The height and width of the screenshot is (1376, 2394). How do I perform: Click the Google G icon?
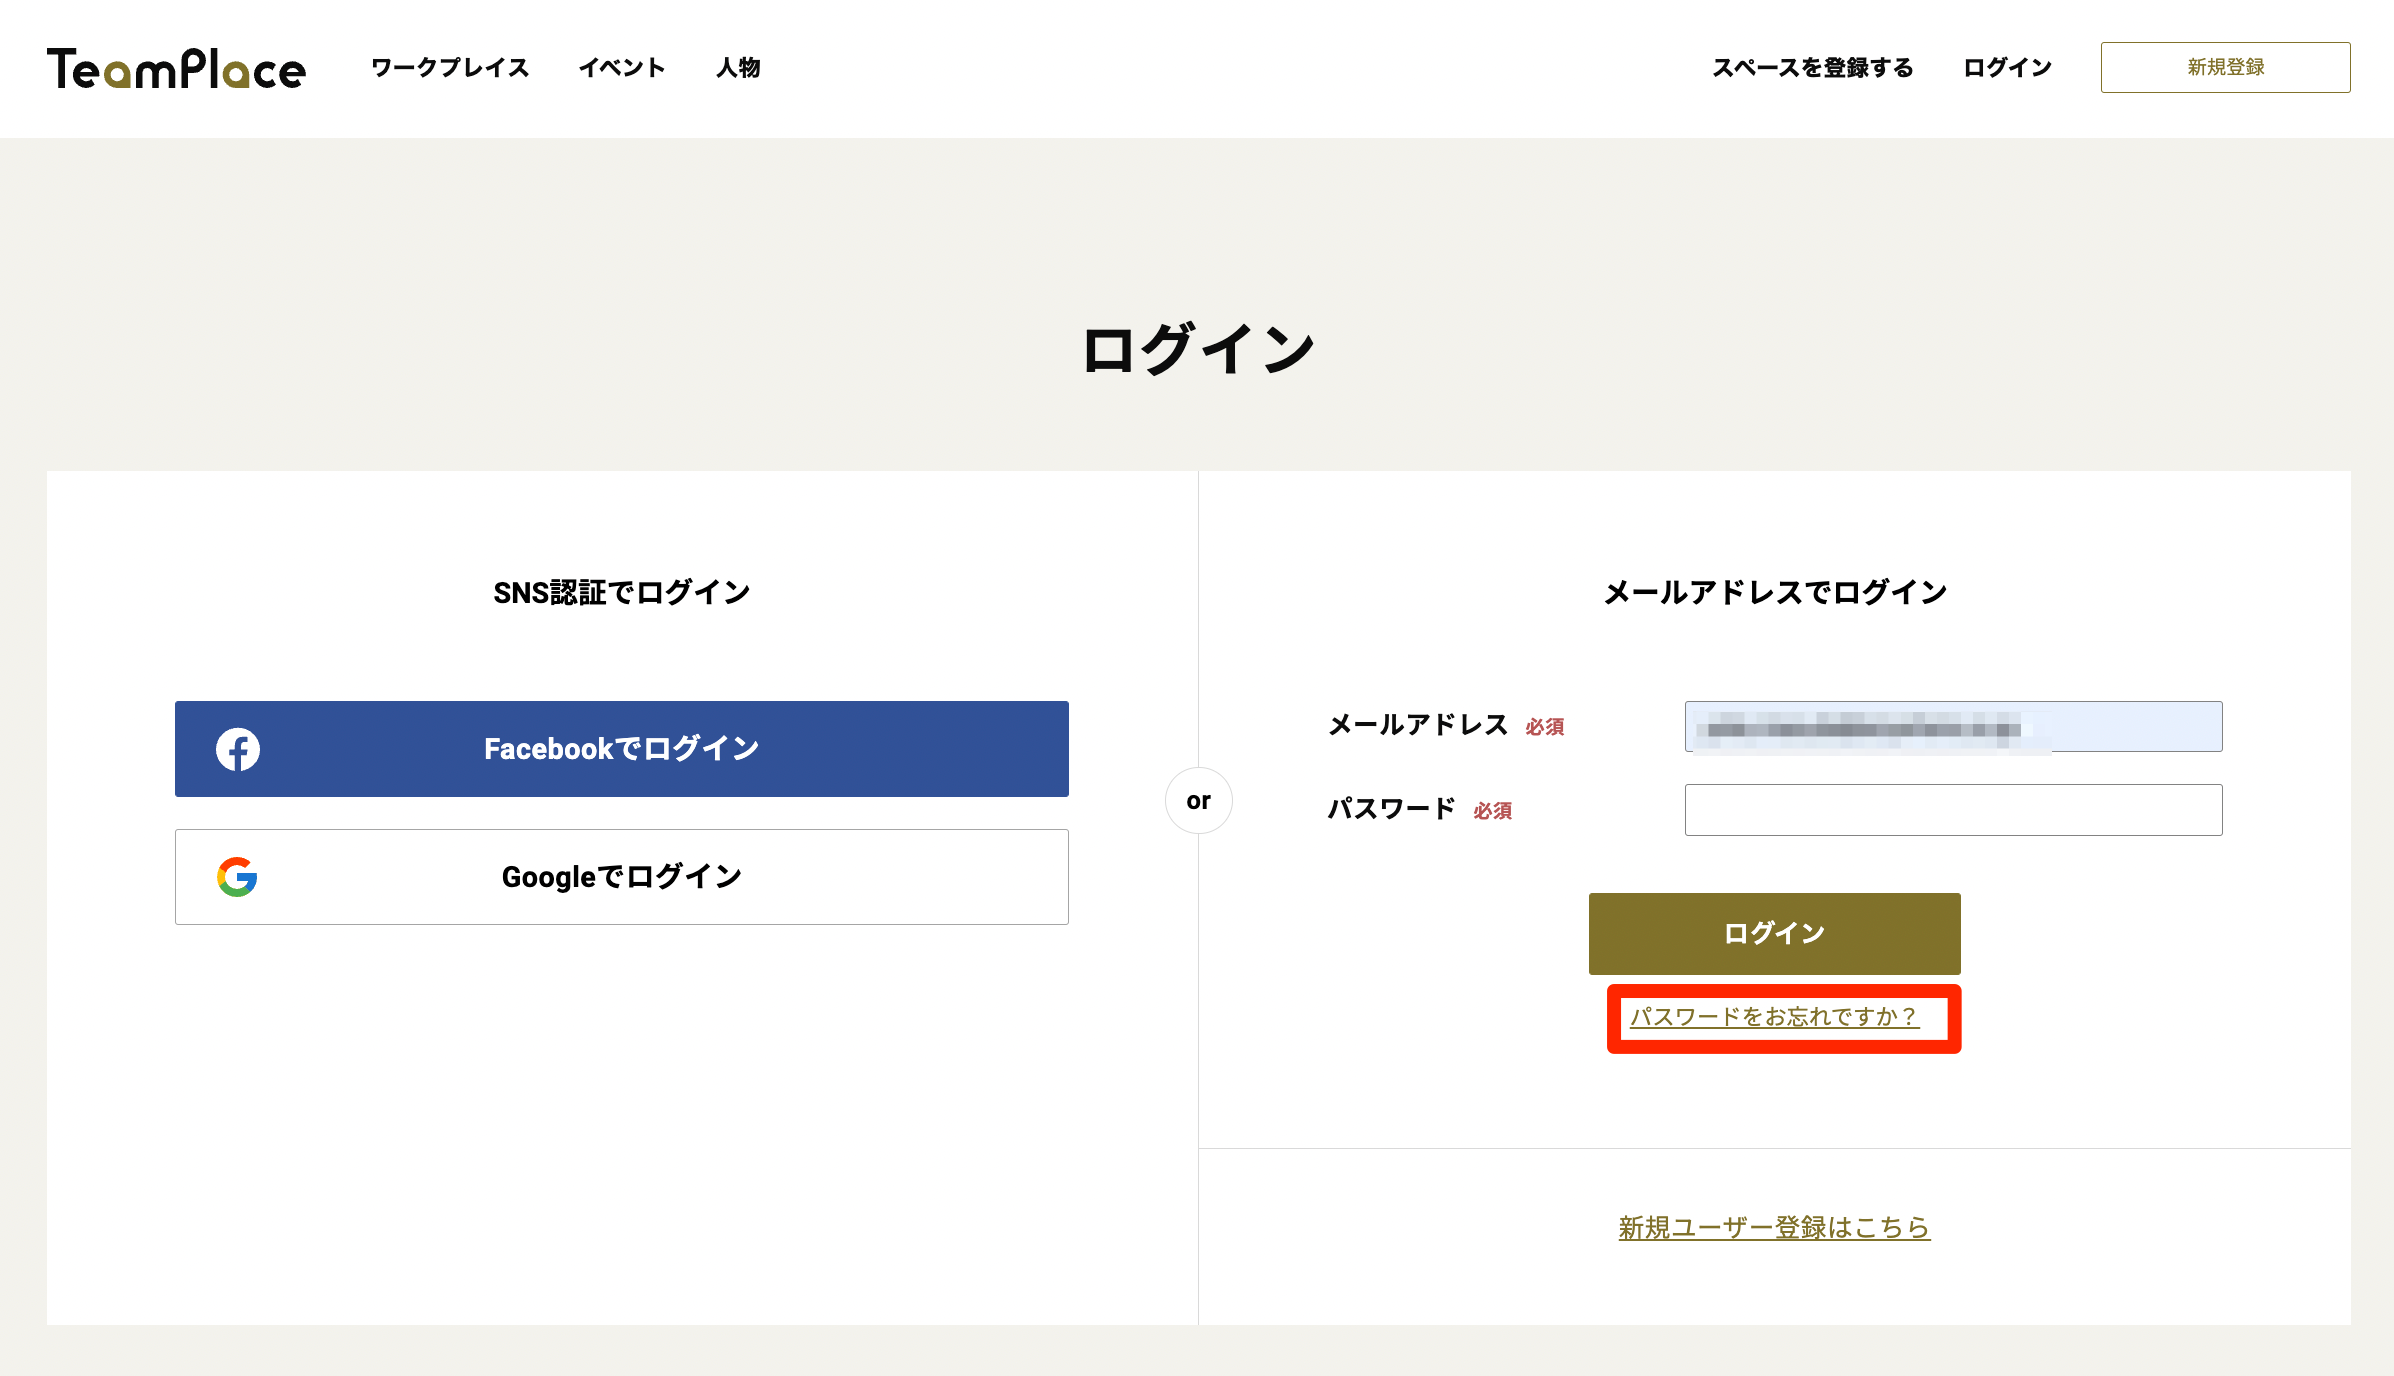click(x=237, y=877)
